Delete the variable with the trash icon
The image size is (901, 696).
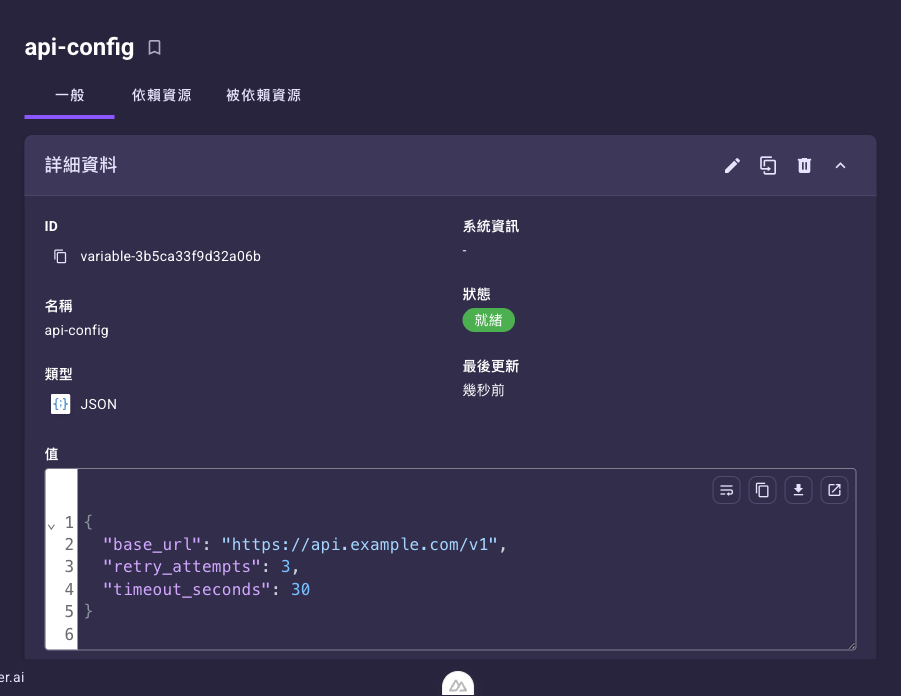click(x=804, y=166)
